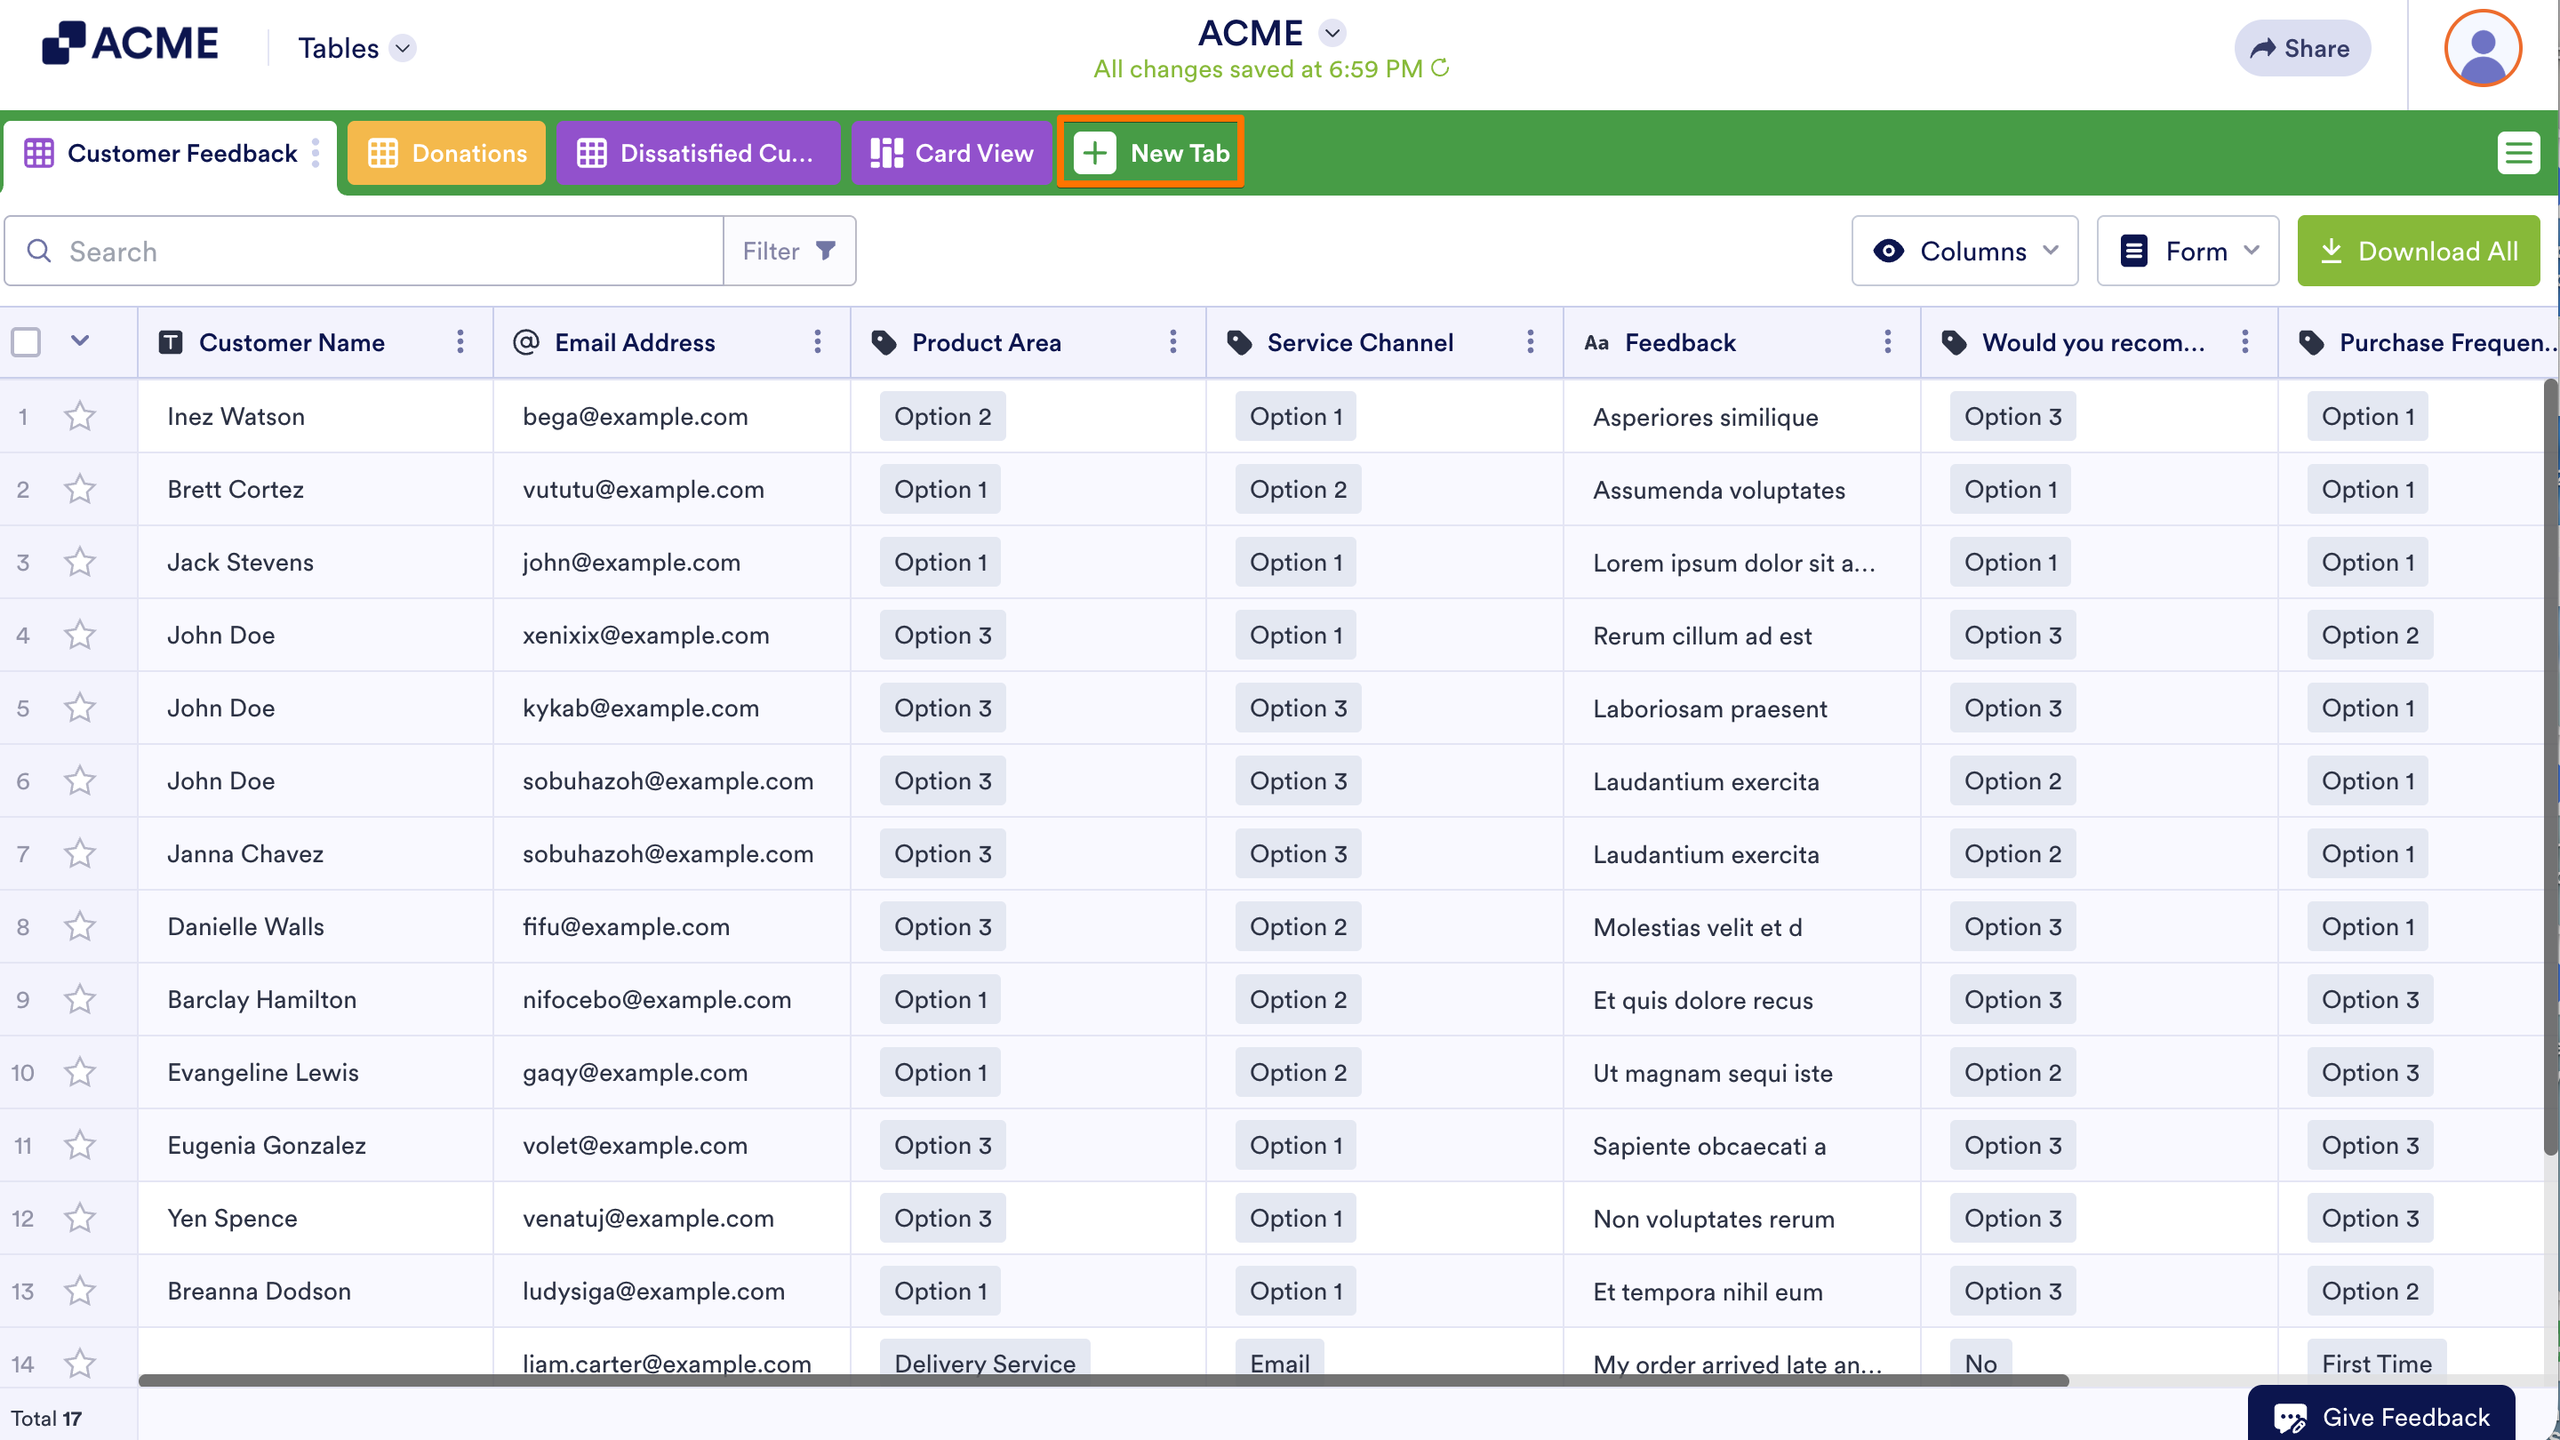Click the Purchase Frequency tag icon

[x=2312, y=343]
